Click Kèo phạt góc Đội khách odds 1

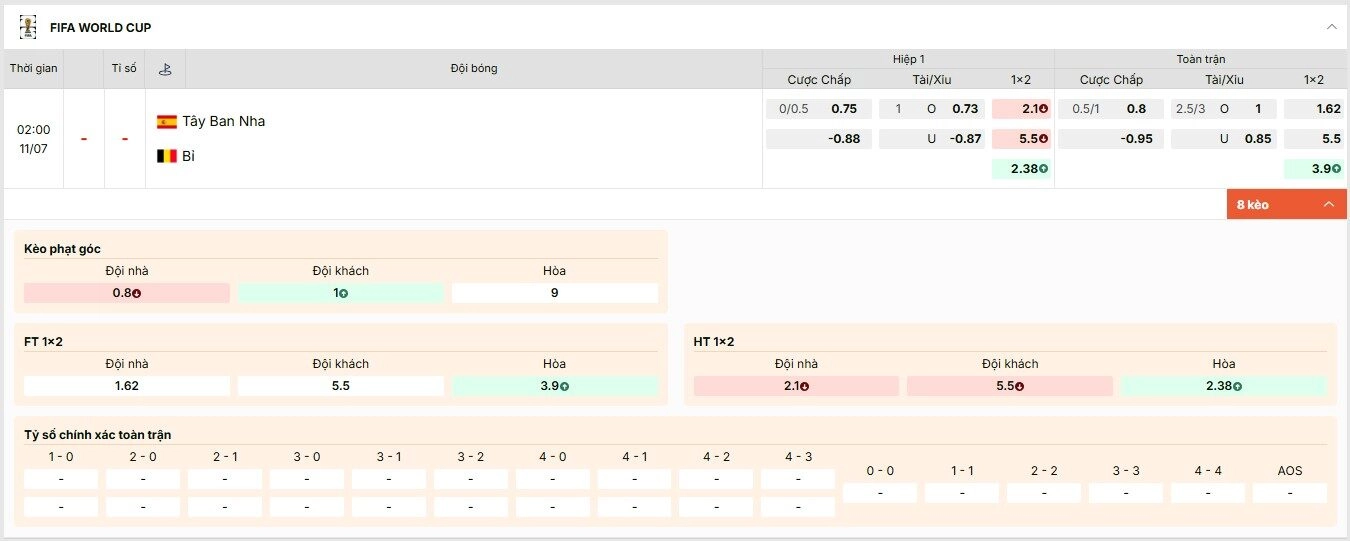(x=341, y=293)
